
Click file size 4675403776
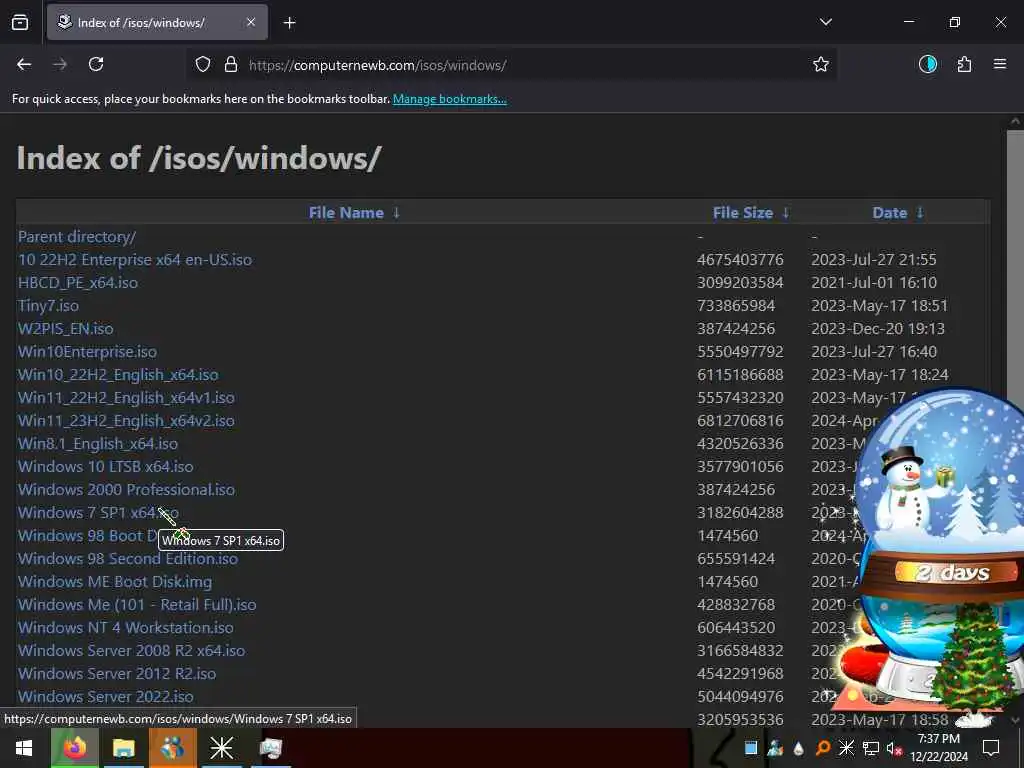tap(740, 260)
